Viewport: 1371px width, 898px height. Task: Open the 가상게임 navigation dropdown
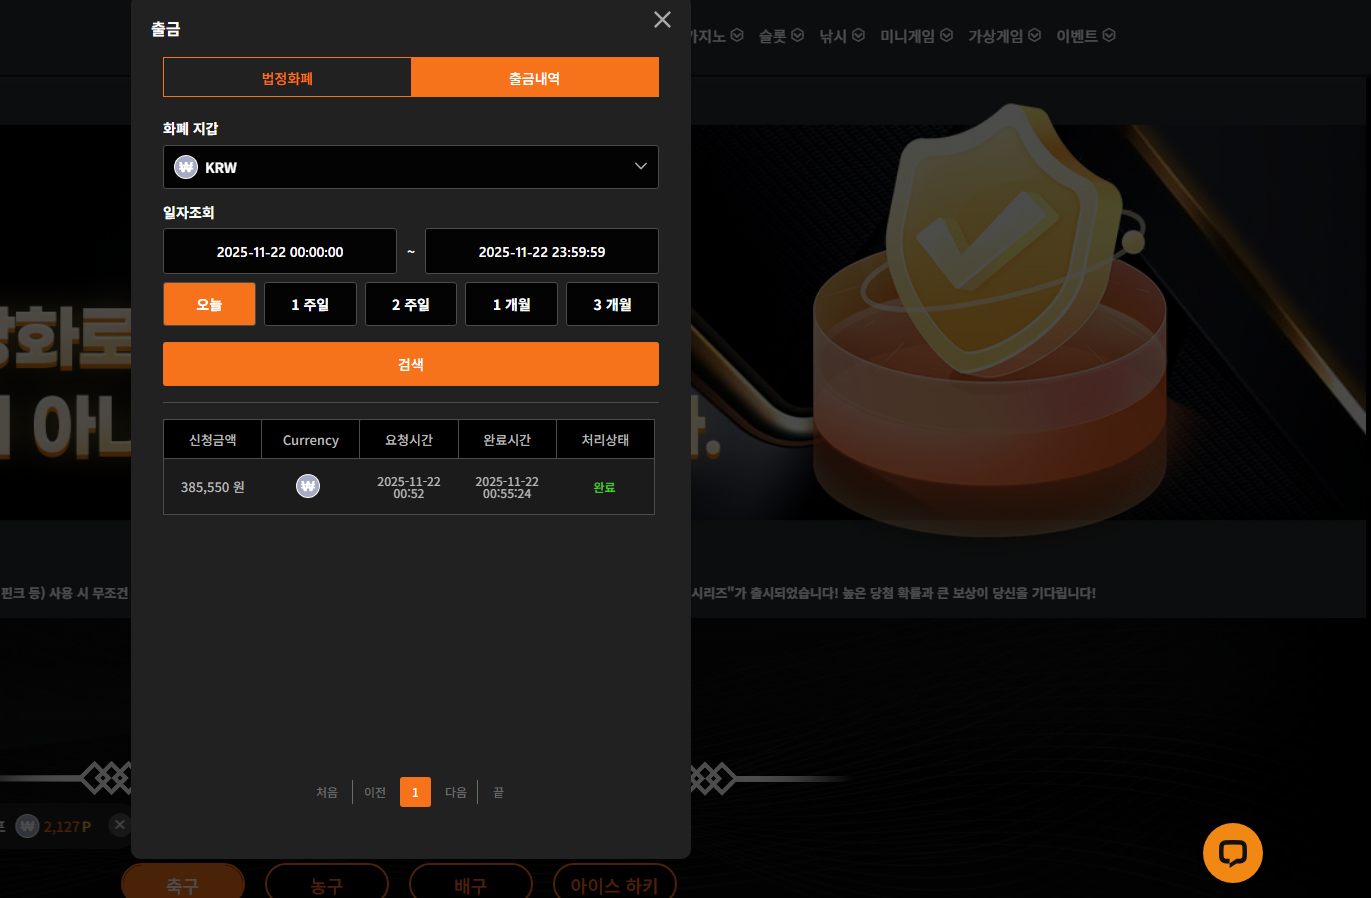[1003, 36]
